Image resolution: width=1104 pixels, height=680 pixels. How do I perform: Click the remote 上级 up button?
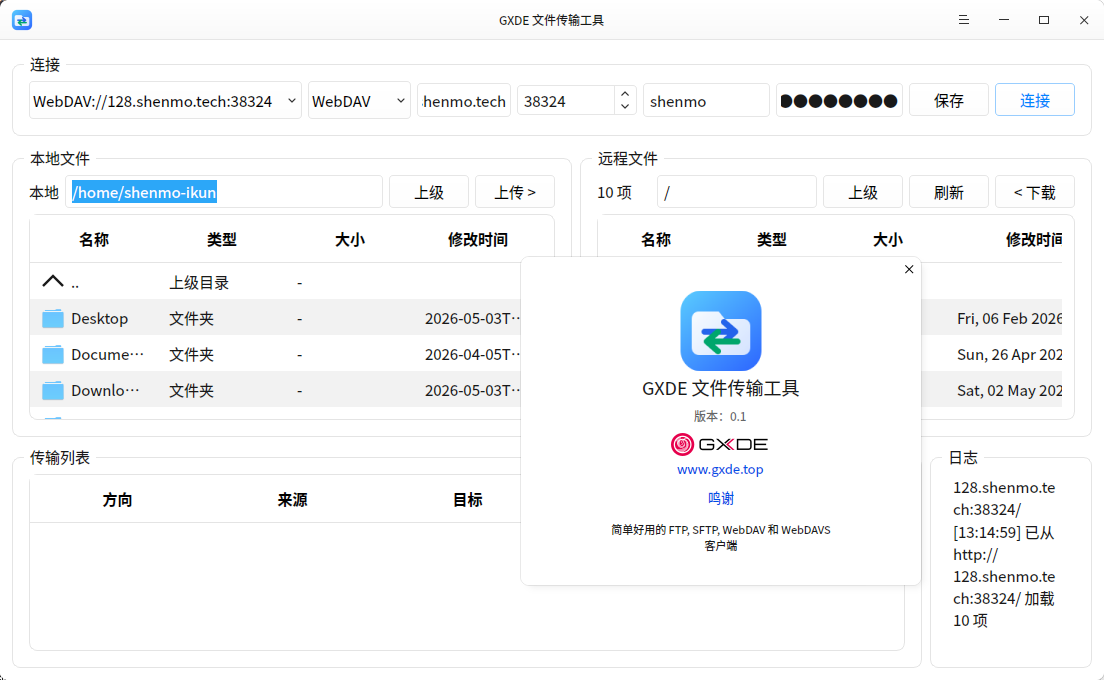(863, 192)
